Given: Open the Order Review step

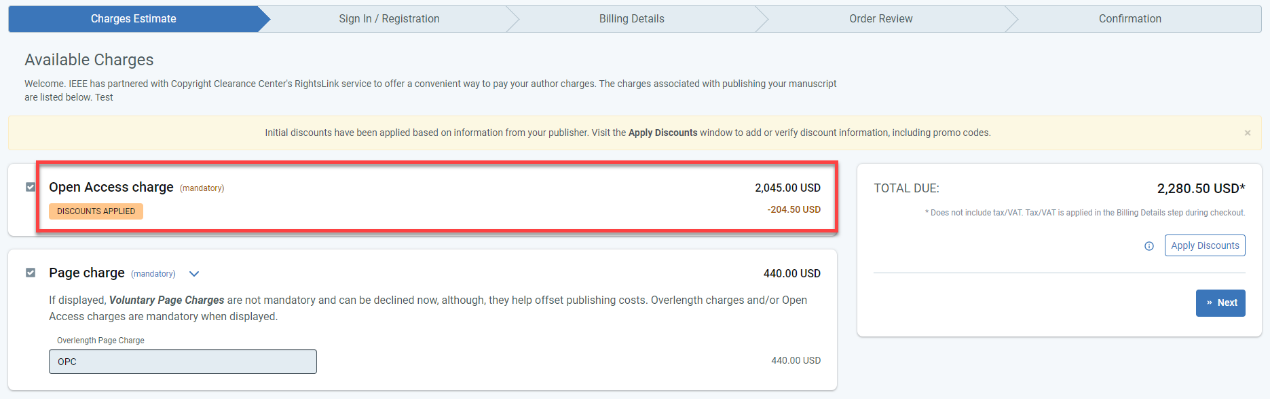Looking at the screenshot, I should pyautogui.click(x=880, y=19).
